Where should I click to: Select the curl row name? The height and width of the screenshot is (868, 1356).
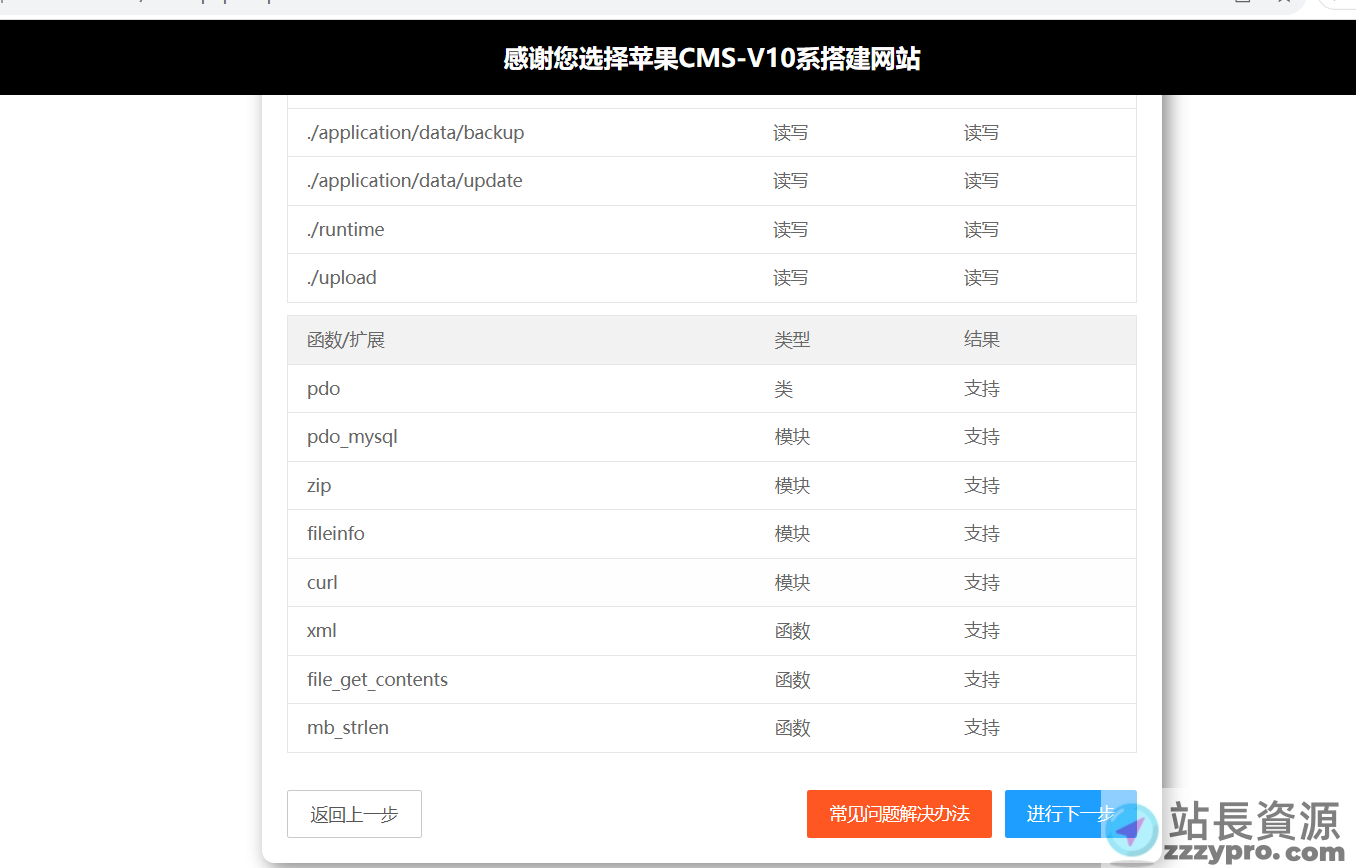coord(322,583)
